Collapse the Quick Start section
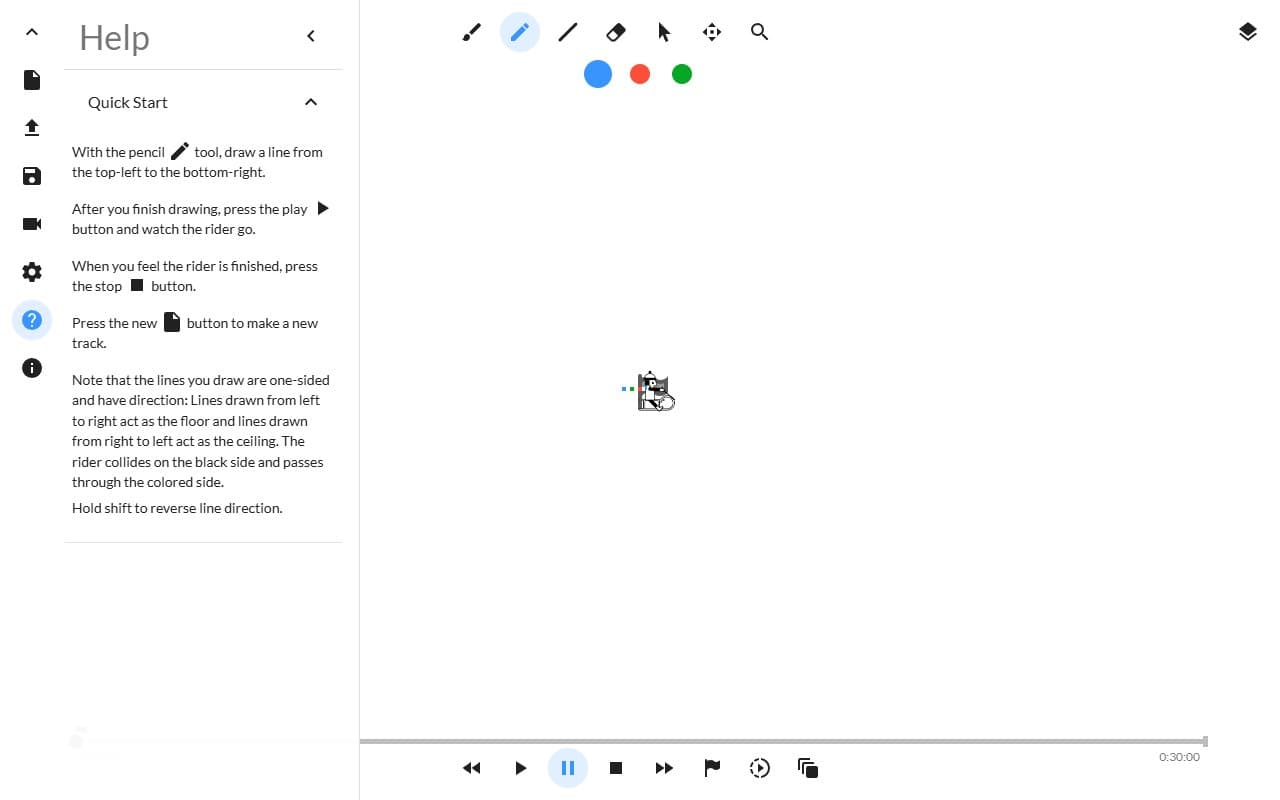 point(311,102)
